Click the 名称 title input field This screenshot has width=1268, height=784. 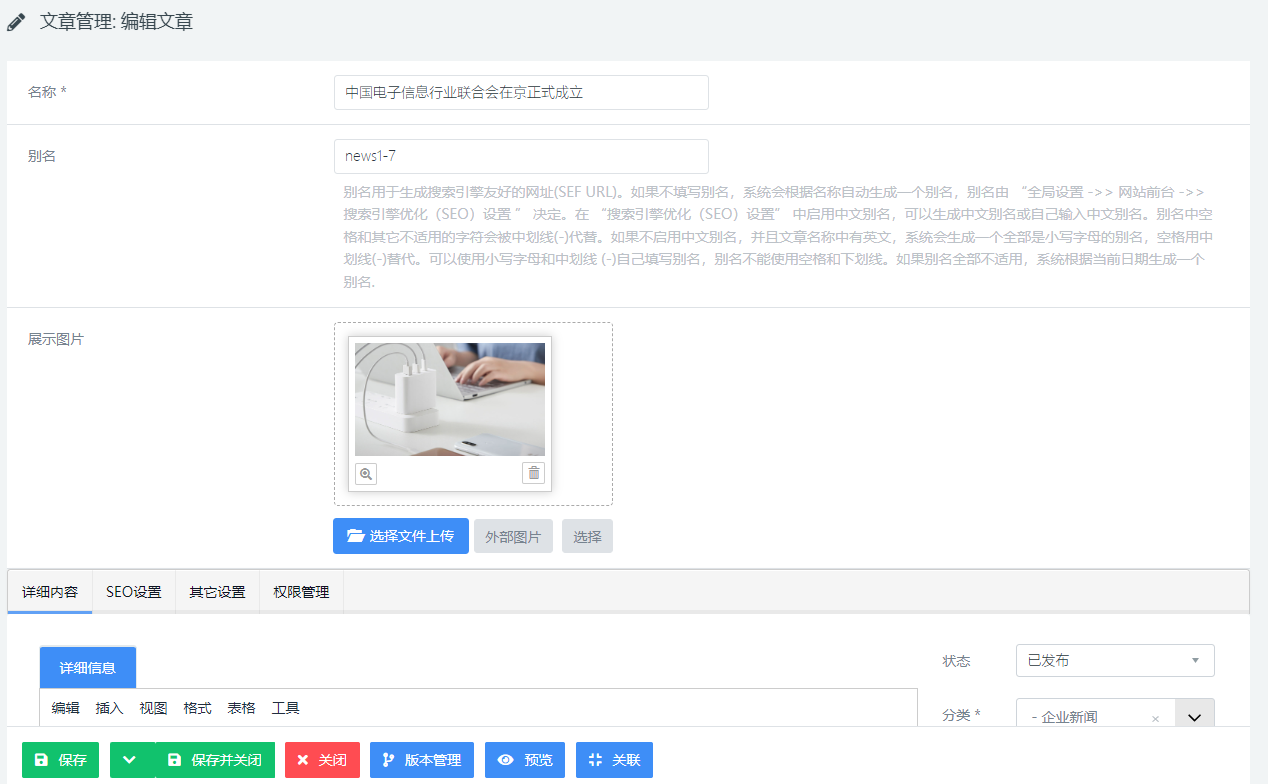pos(520,92)
